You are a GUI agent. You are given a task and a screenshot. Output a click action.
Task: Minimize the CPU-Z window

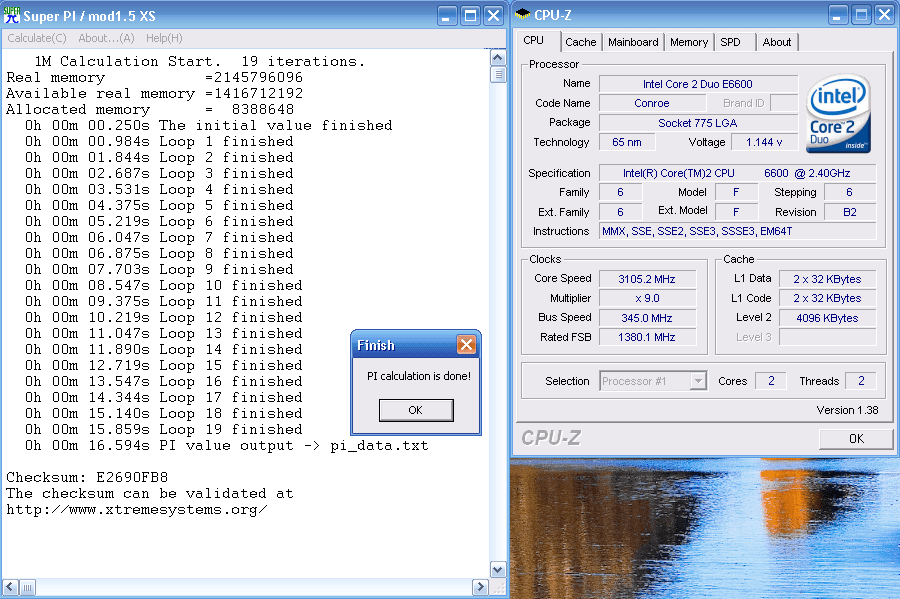point(839,15)
